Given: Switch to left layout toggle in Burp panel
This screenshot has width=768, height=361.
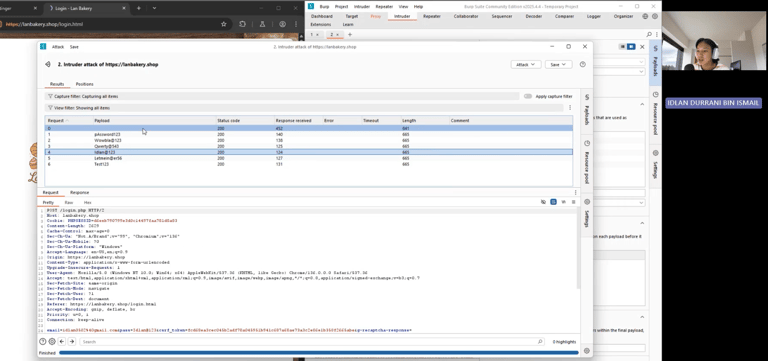Looking at the screenshot, I should coord(623,47).
